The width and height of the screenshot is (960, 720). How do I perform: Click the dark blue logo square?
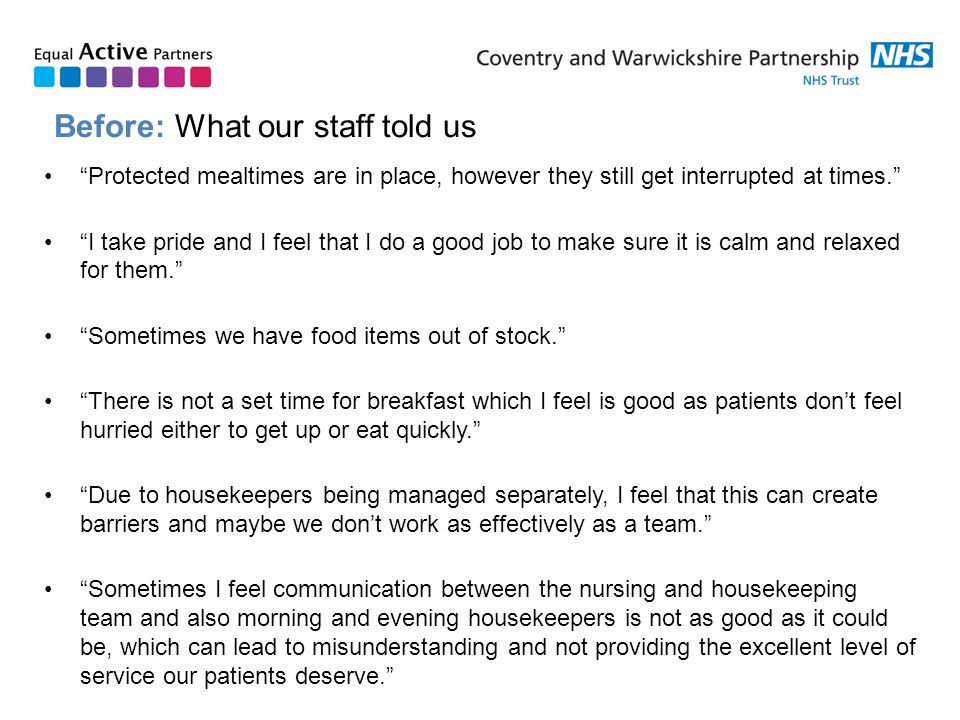coord(70,77)
